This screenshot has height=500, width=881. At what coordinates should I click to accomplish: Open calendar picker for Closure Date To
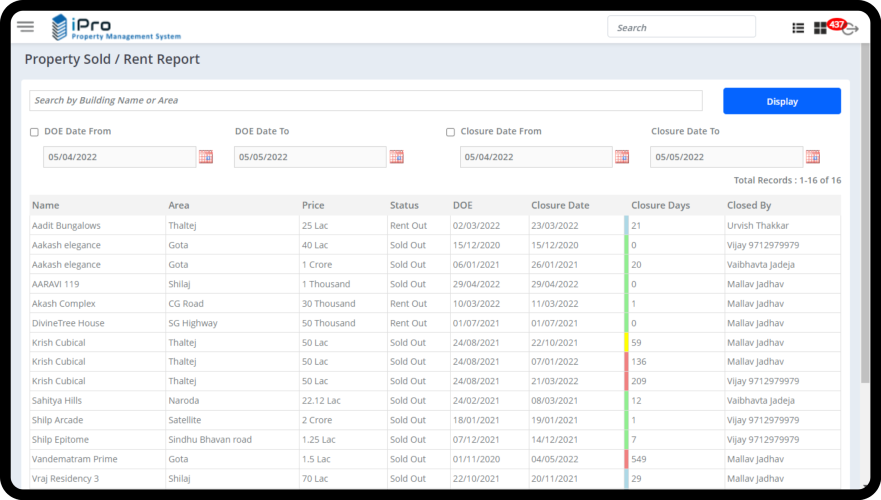pos(813,157)
